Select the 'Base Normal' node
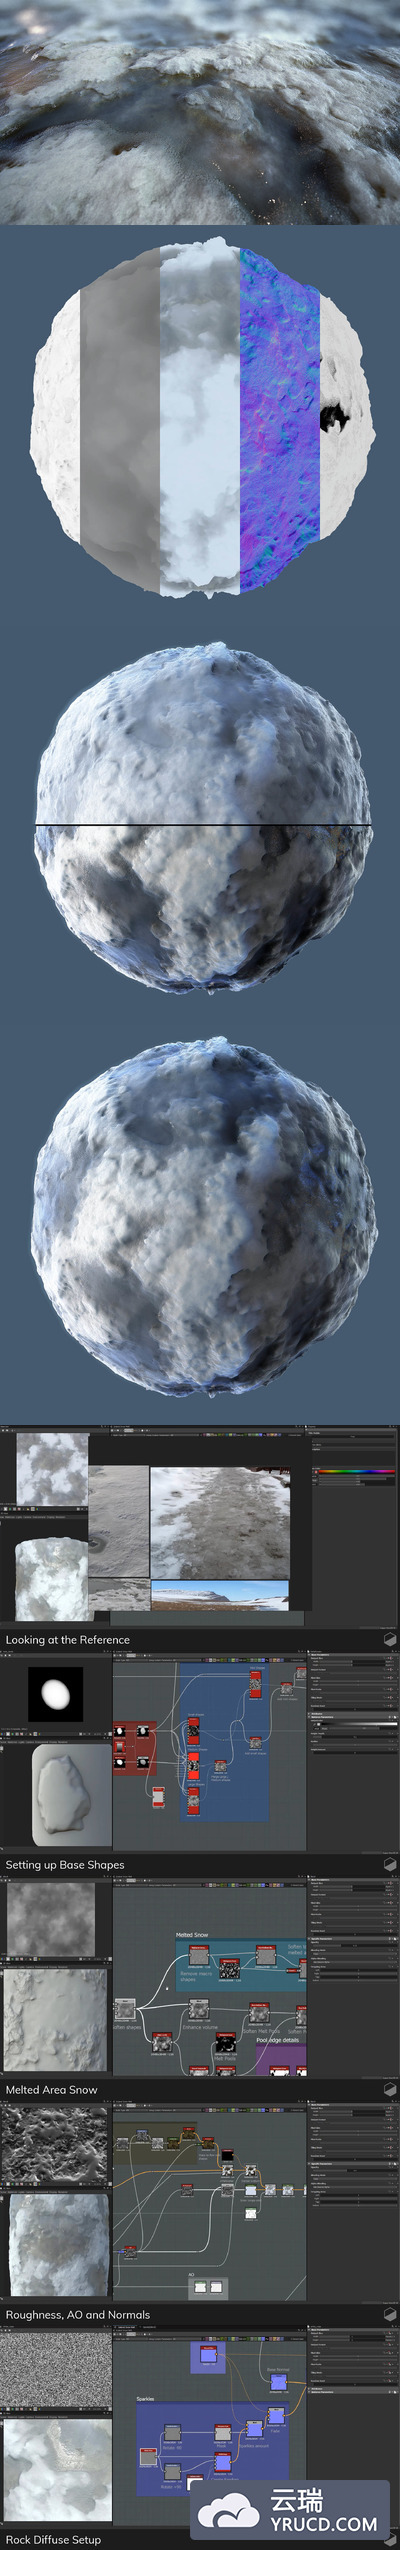 279,2380
